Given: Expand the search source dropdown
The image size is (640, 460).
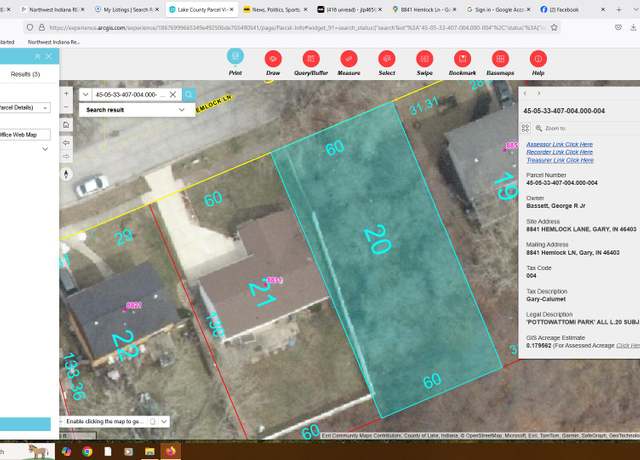Looking at the screenshot, I should click(85, 95).
